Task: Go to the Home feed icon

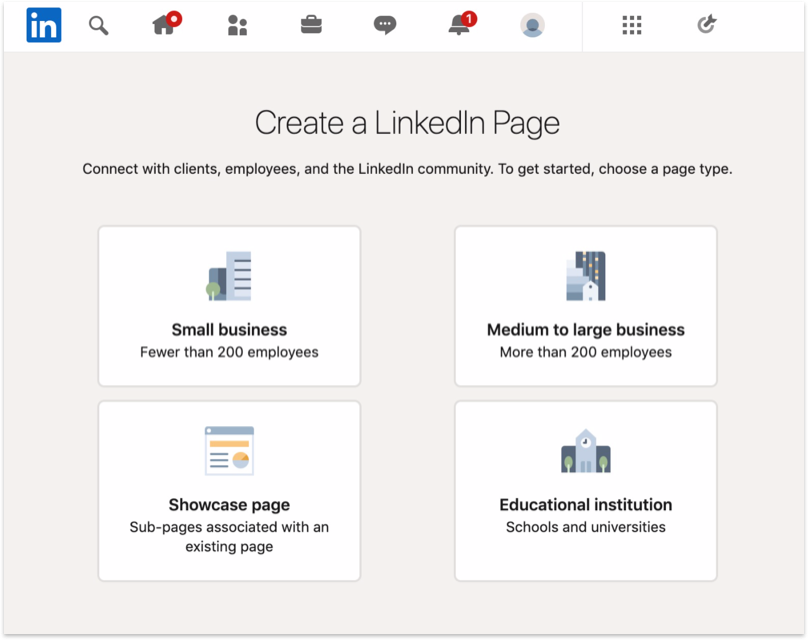Action: click(x=165, y=25)
